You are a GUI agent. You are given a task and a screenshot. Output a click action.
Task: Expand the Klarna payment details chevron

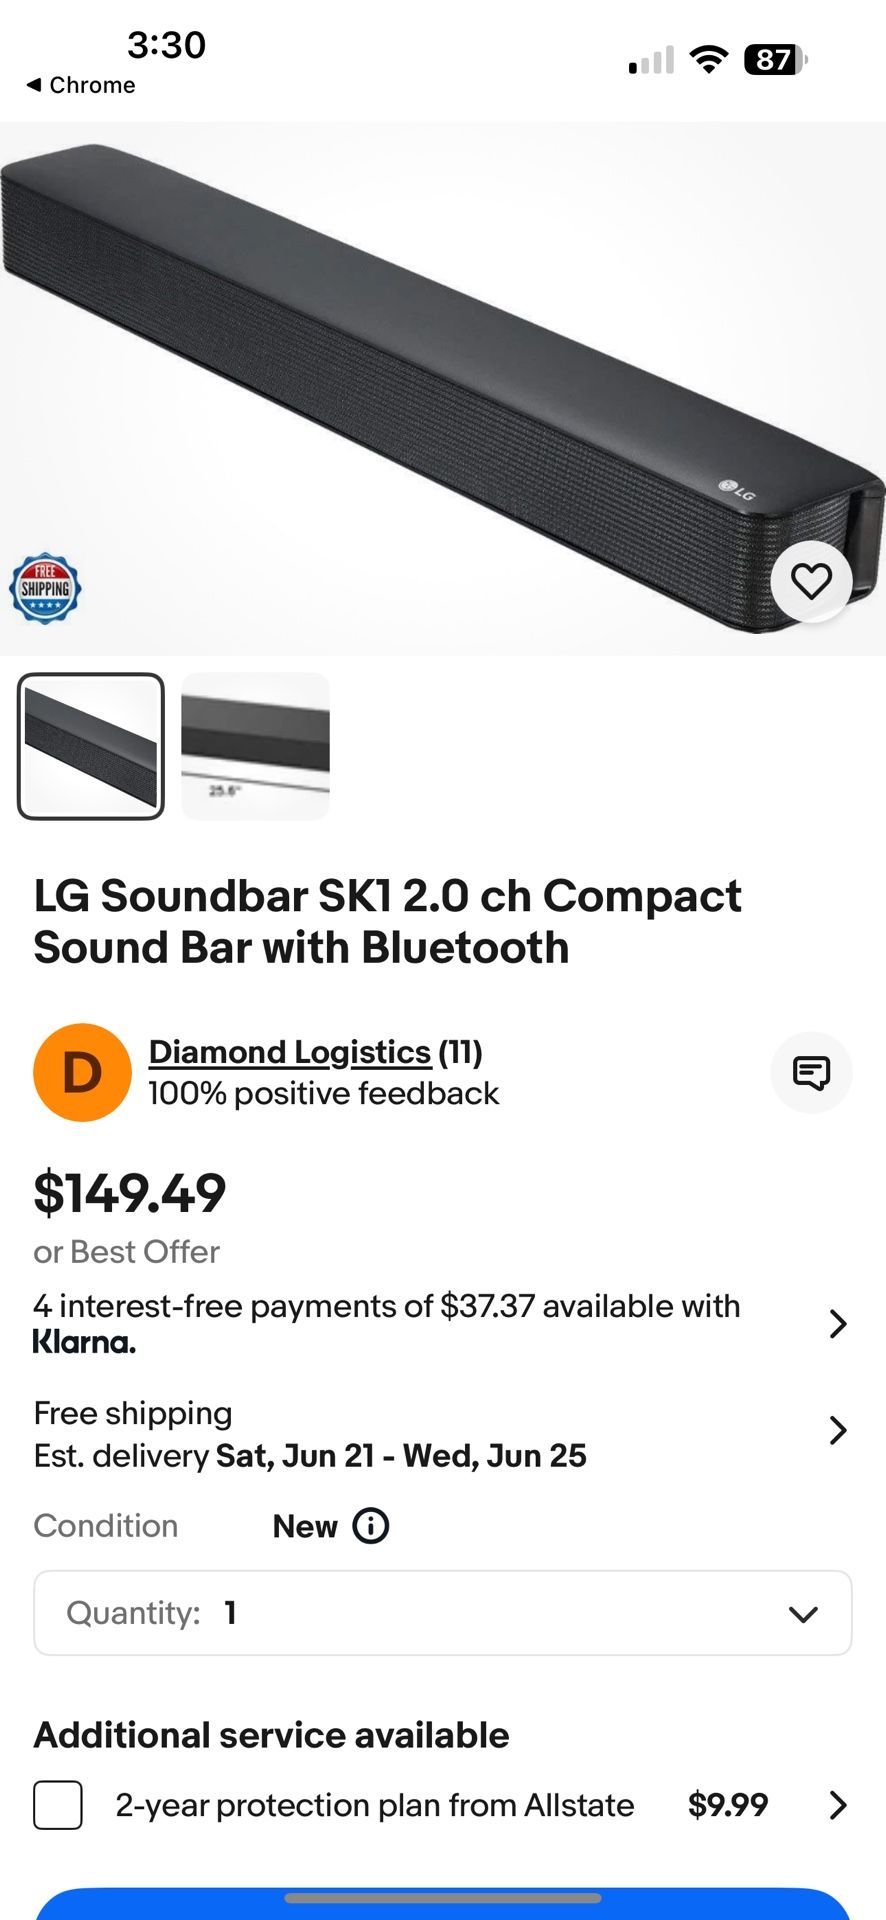pos(838,1323)
